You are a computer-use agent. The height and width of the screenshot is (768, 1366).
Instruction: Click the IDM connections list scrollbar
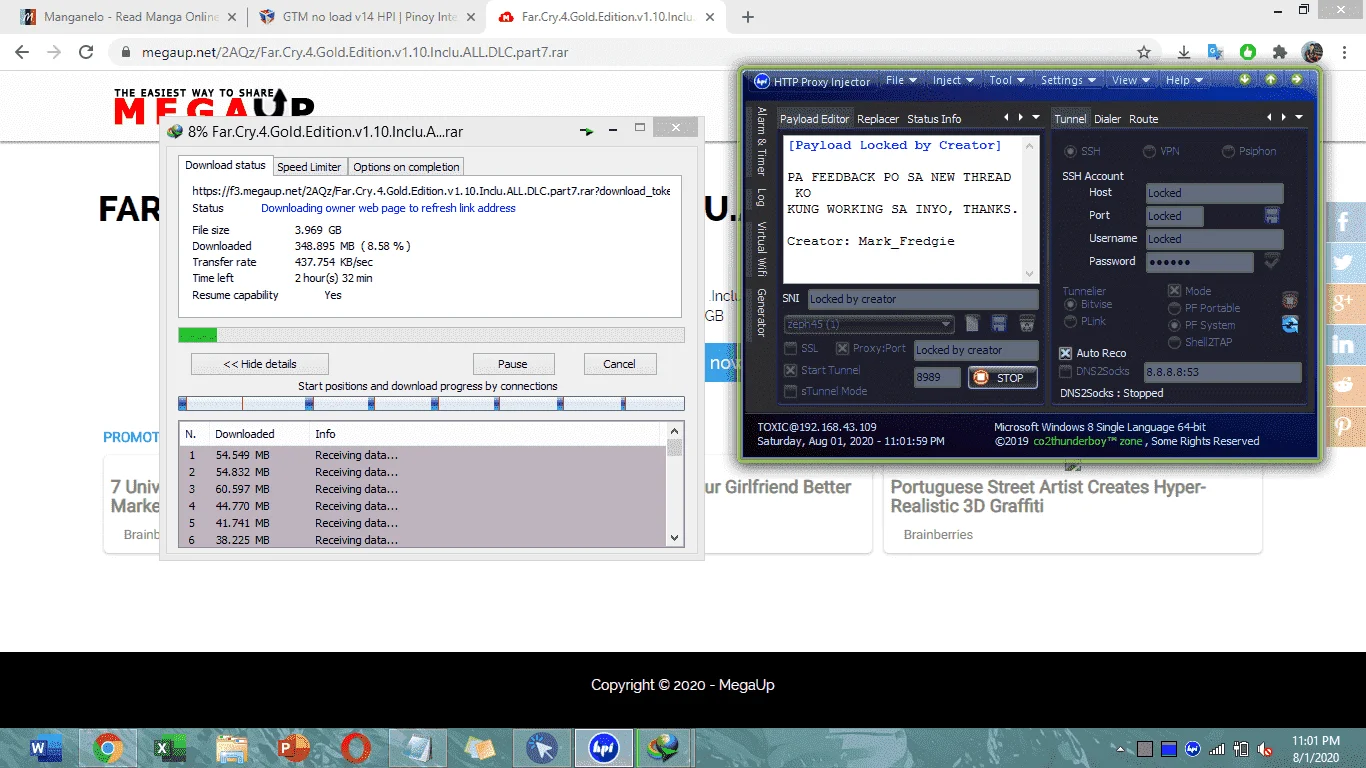coord(675,485)
